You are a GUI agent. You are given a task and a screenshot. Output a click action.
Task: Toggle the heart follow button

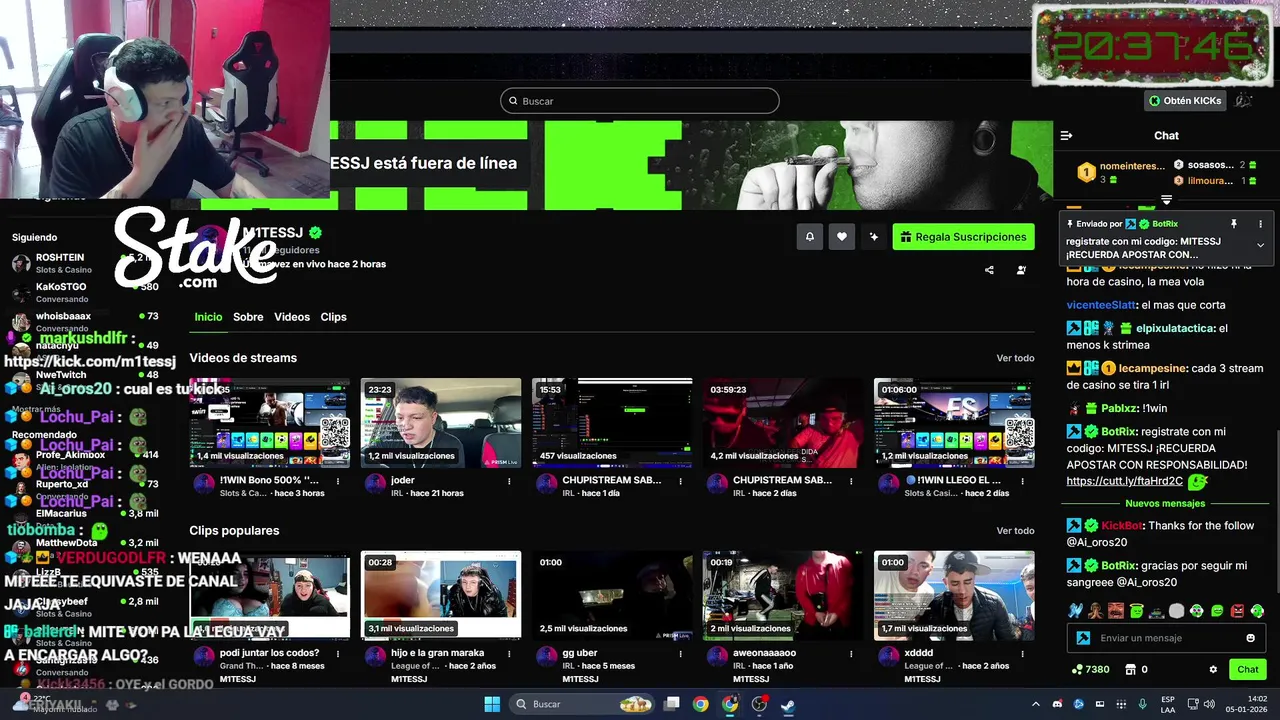pos(842,237)
